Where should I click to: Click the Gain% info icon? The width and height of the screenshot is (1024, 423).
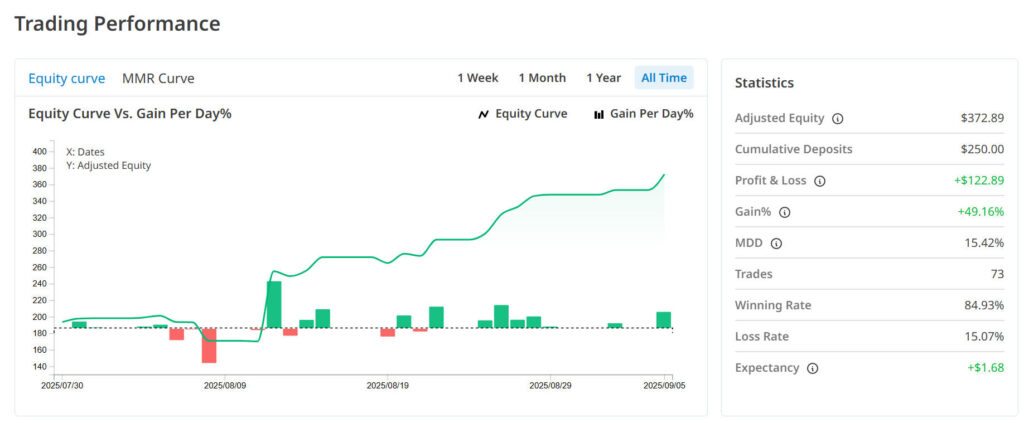tap(785, 212)
